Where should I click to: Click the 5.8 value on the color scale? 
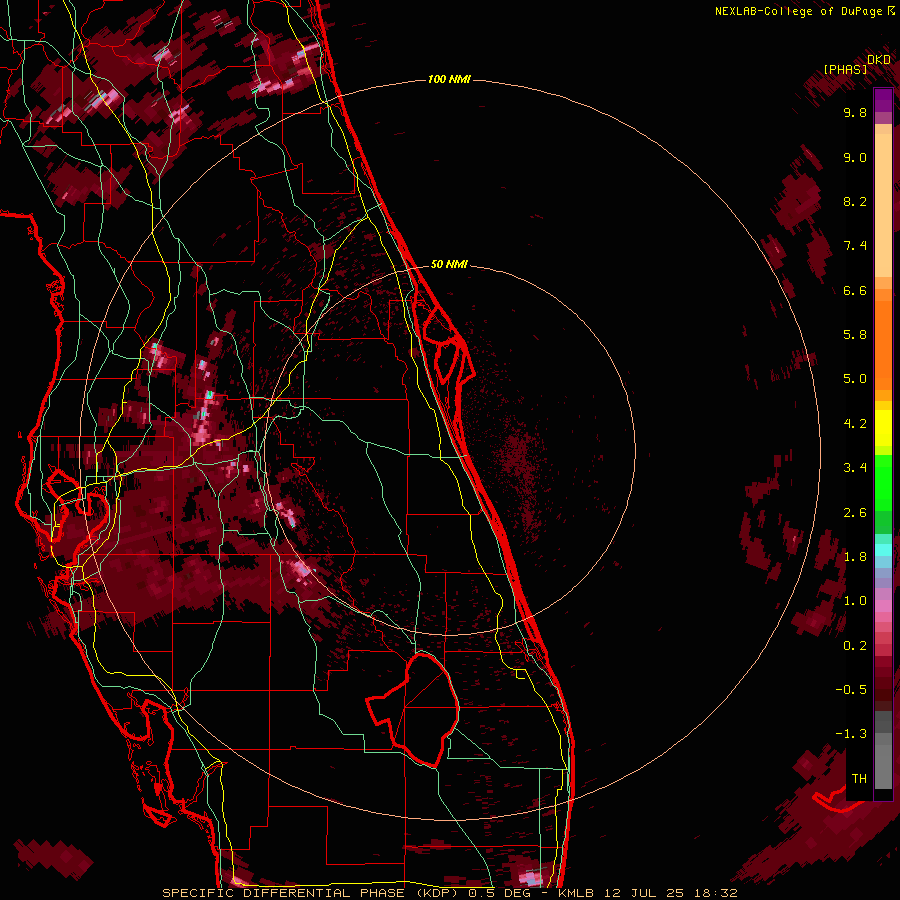click(x=855, y=335)
